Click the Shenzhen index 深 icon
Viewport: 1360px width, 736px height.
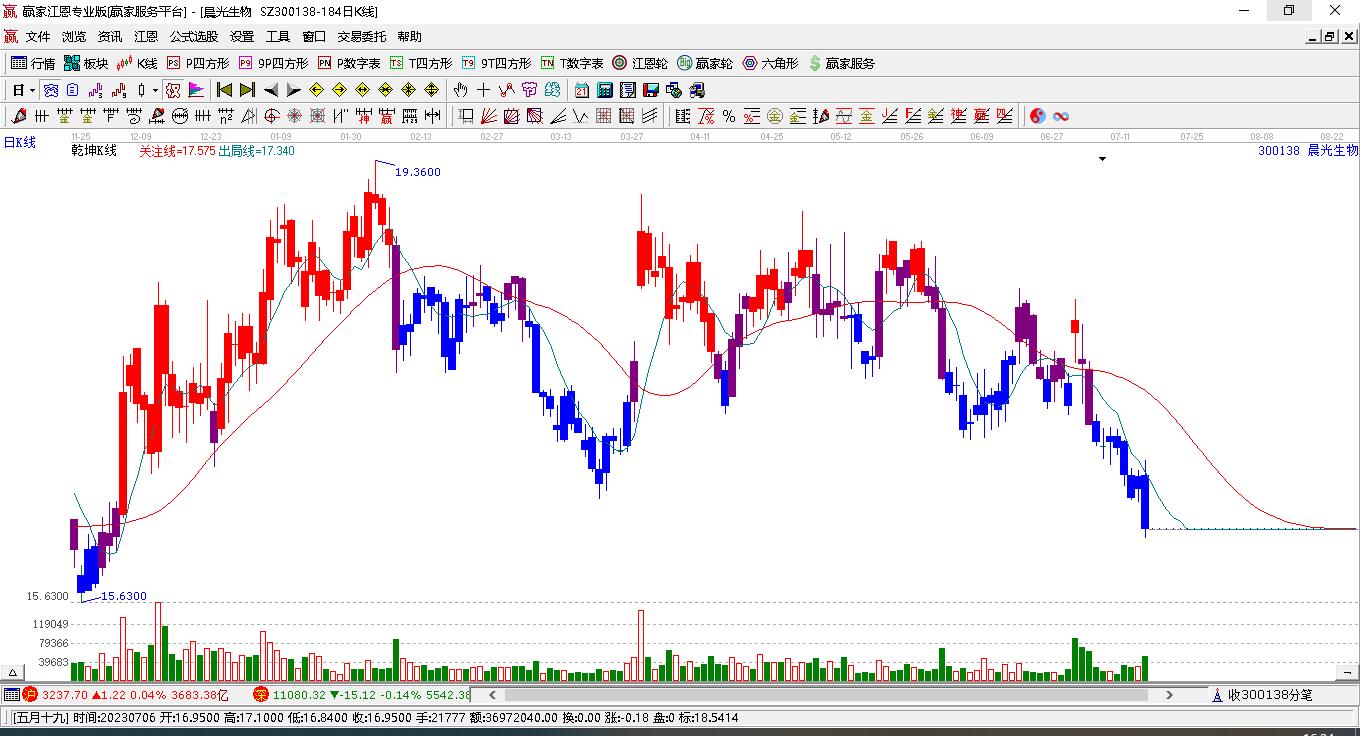(x=261, y=694)
